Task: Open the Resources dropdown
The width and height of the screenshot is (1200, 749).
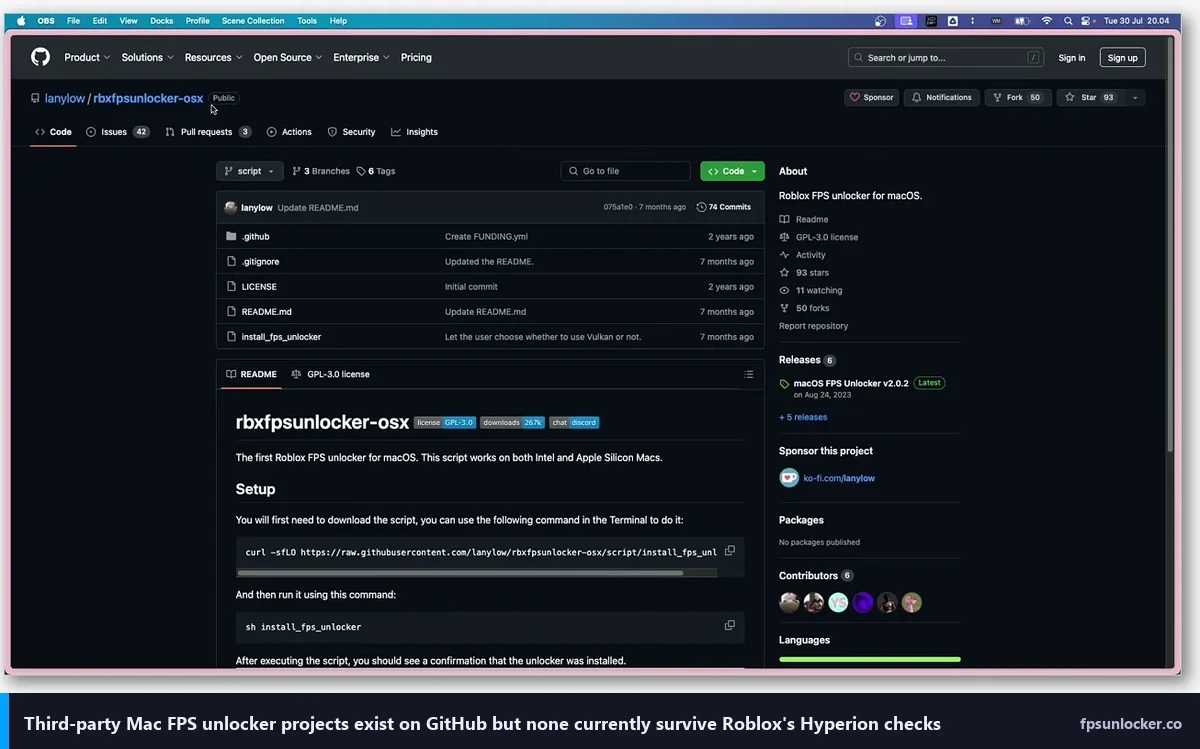Action: [213, 58]
